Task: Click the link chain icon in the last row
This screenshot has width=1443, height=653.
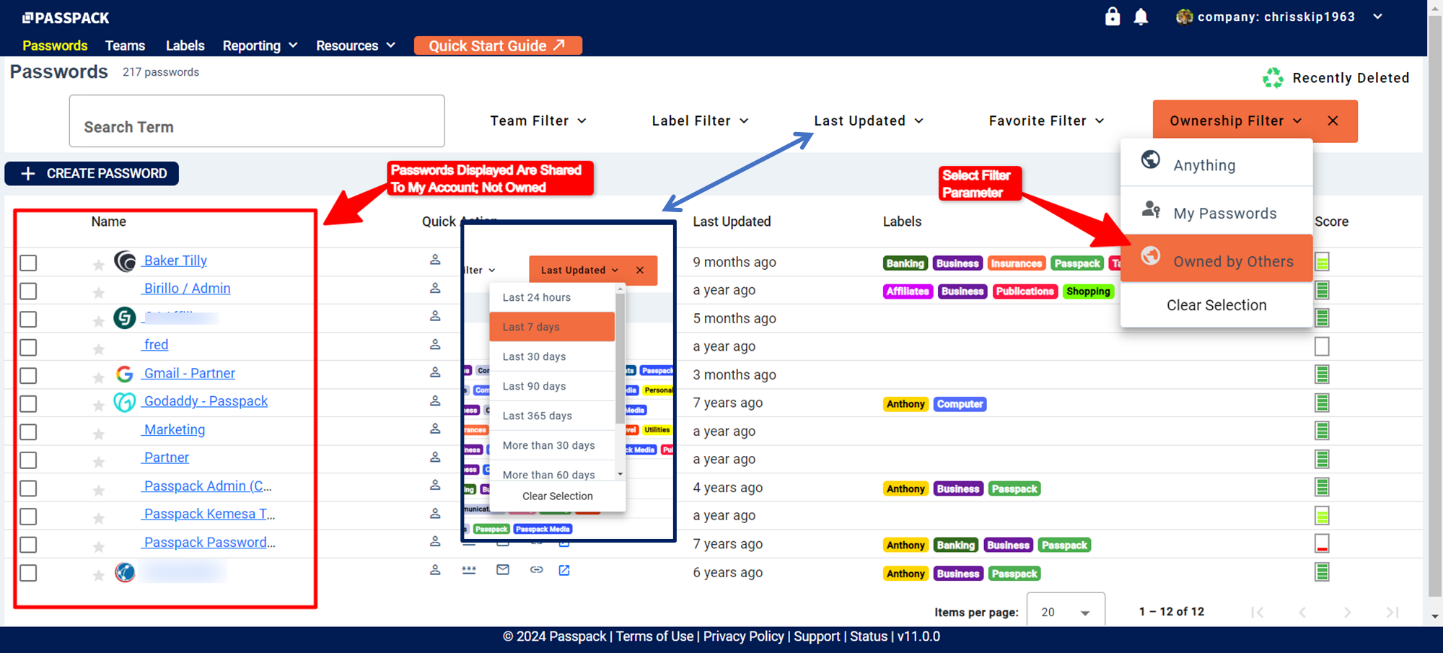Action: click(x=536, y=570)
